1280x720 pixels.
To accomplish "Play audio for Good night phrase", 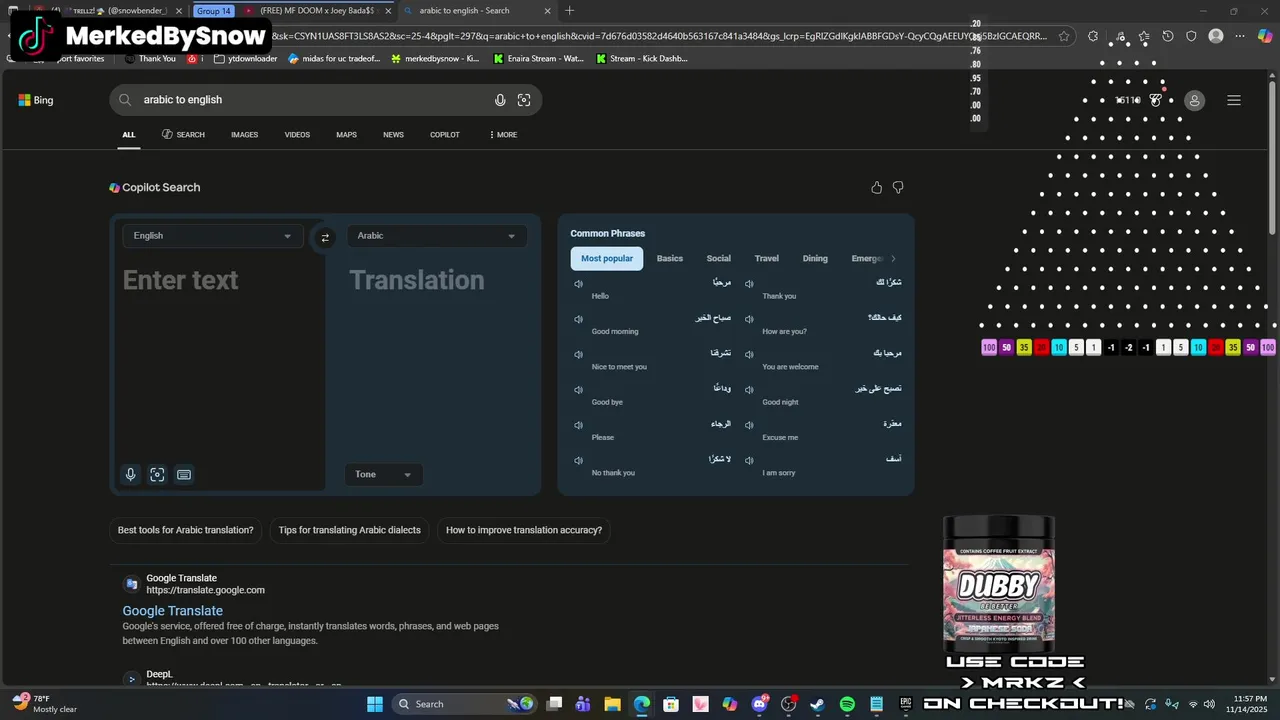I will [749, 390].
